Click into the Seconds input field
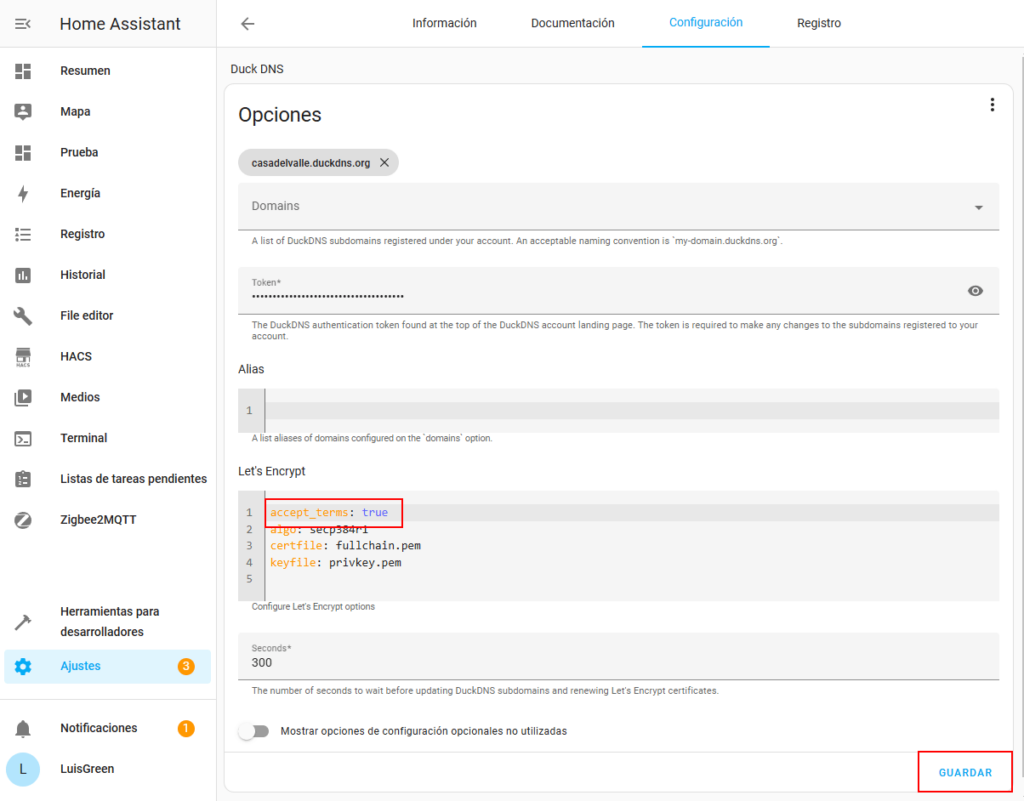 pos(618,662)
